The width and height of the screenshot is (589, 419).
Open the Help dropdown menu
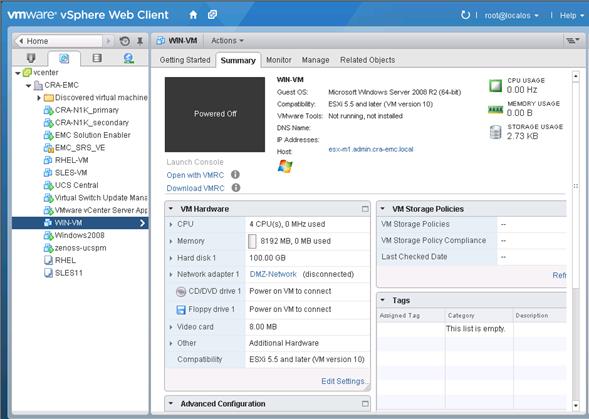(572, 15)
